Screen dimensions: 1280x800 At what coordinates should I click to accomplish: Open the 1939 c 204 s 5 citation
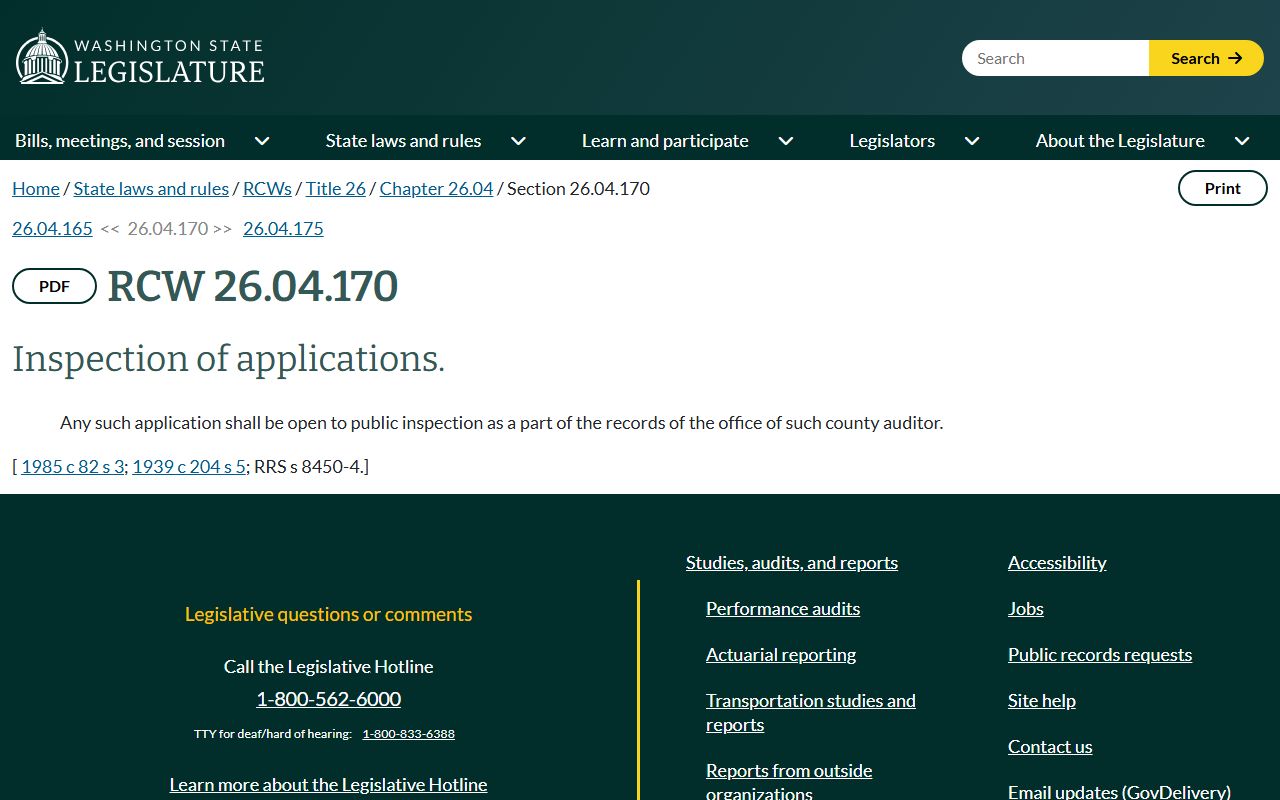coord(189,466)
